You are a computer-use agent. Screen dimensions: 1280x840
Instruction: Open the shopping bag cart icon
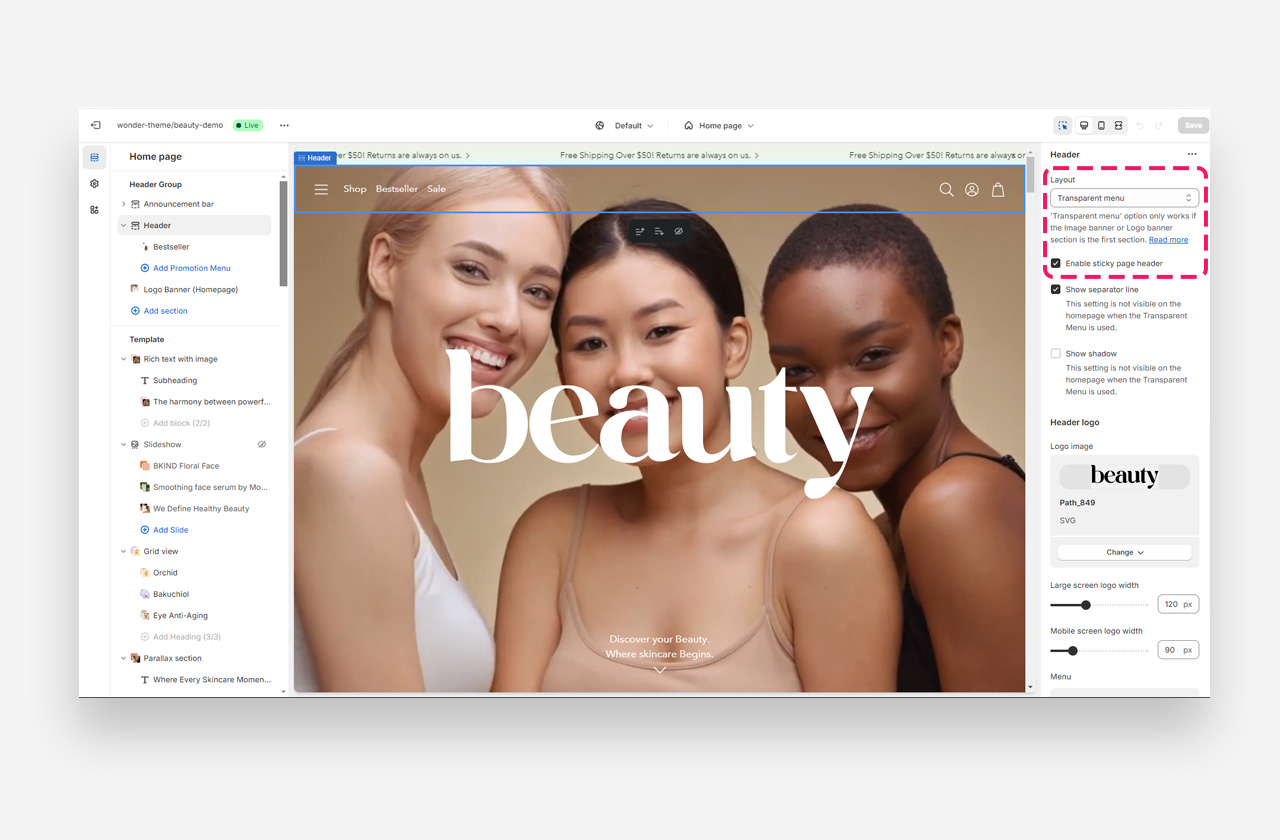click(x=997, y=190)
